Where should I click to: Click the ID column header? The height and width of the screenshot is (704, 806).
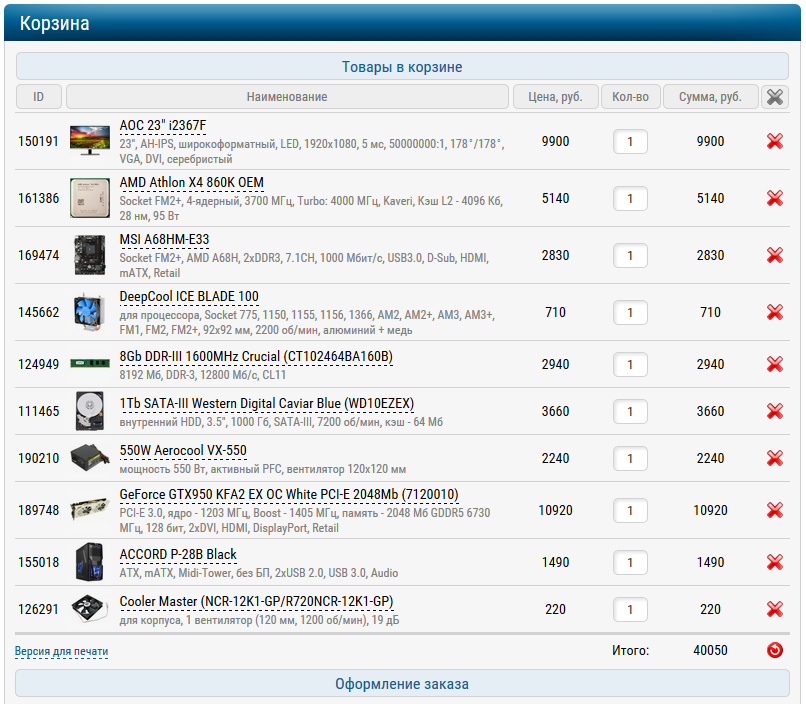[x=39, y=97]
